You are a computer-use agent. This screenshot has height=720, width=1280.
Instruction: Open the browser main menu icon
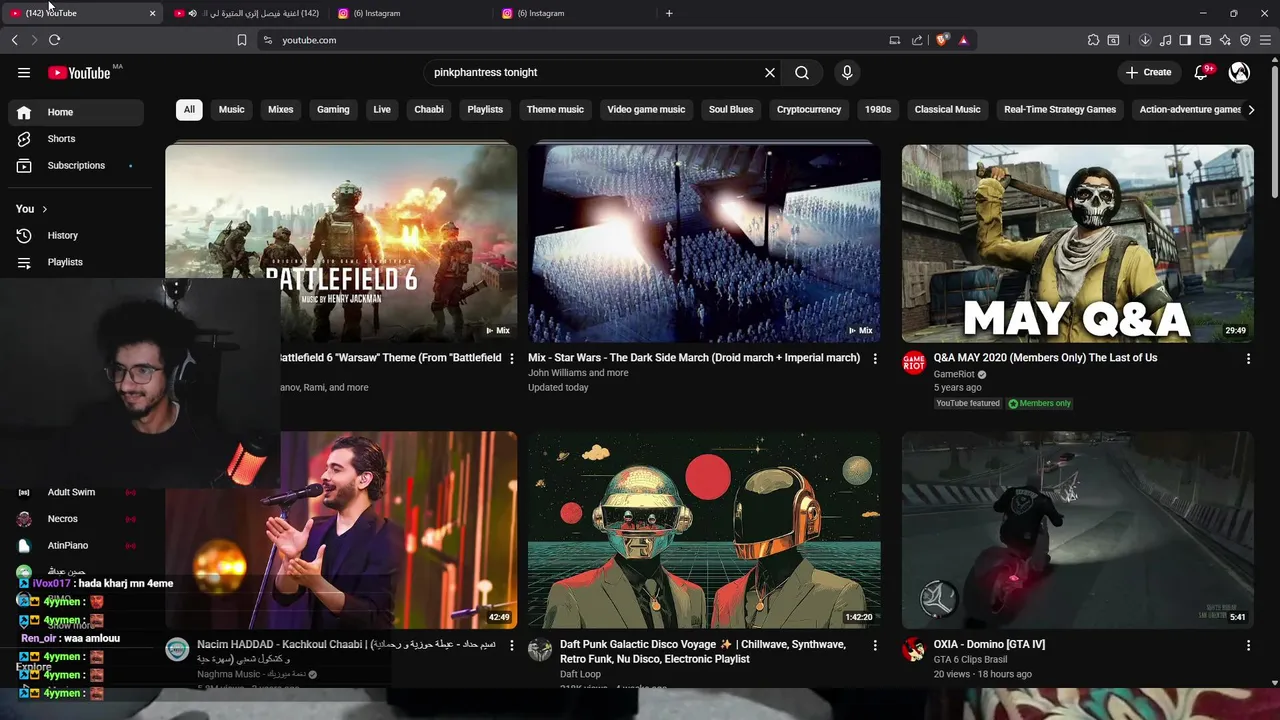pyautogui.click(x=1266, y=40)
